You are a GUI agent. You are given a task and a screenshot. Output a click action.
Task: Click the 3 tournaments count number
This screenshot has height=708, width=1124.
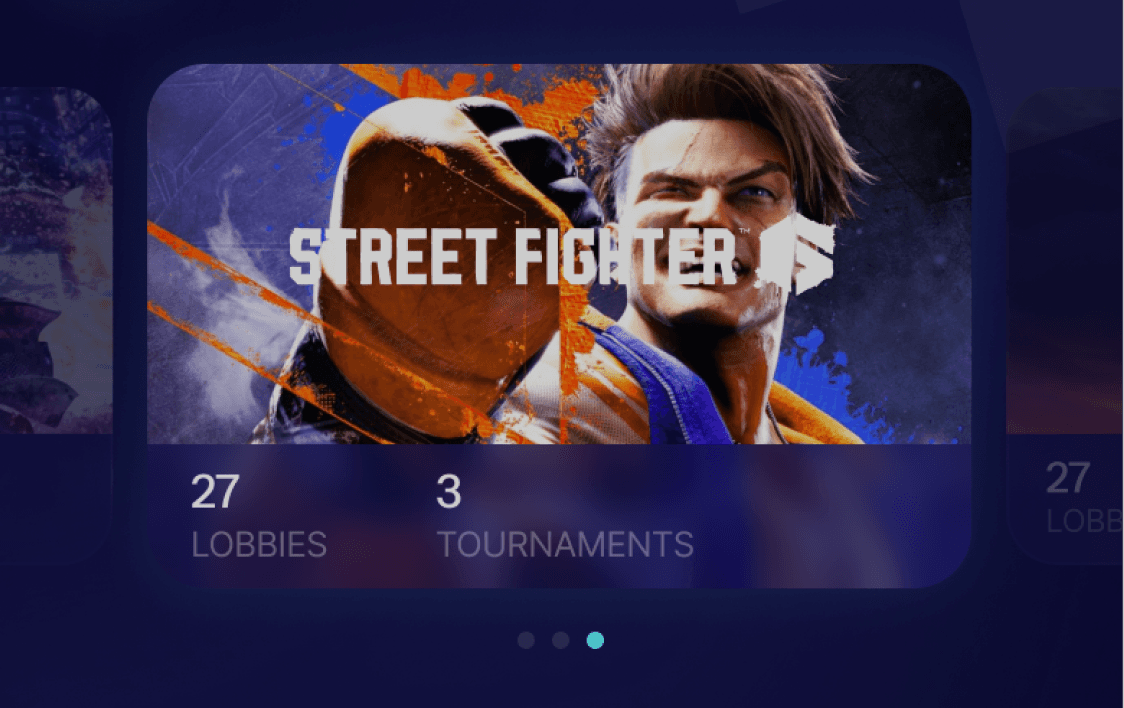click(449, 492)
